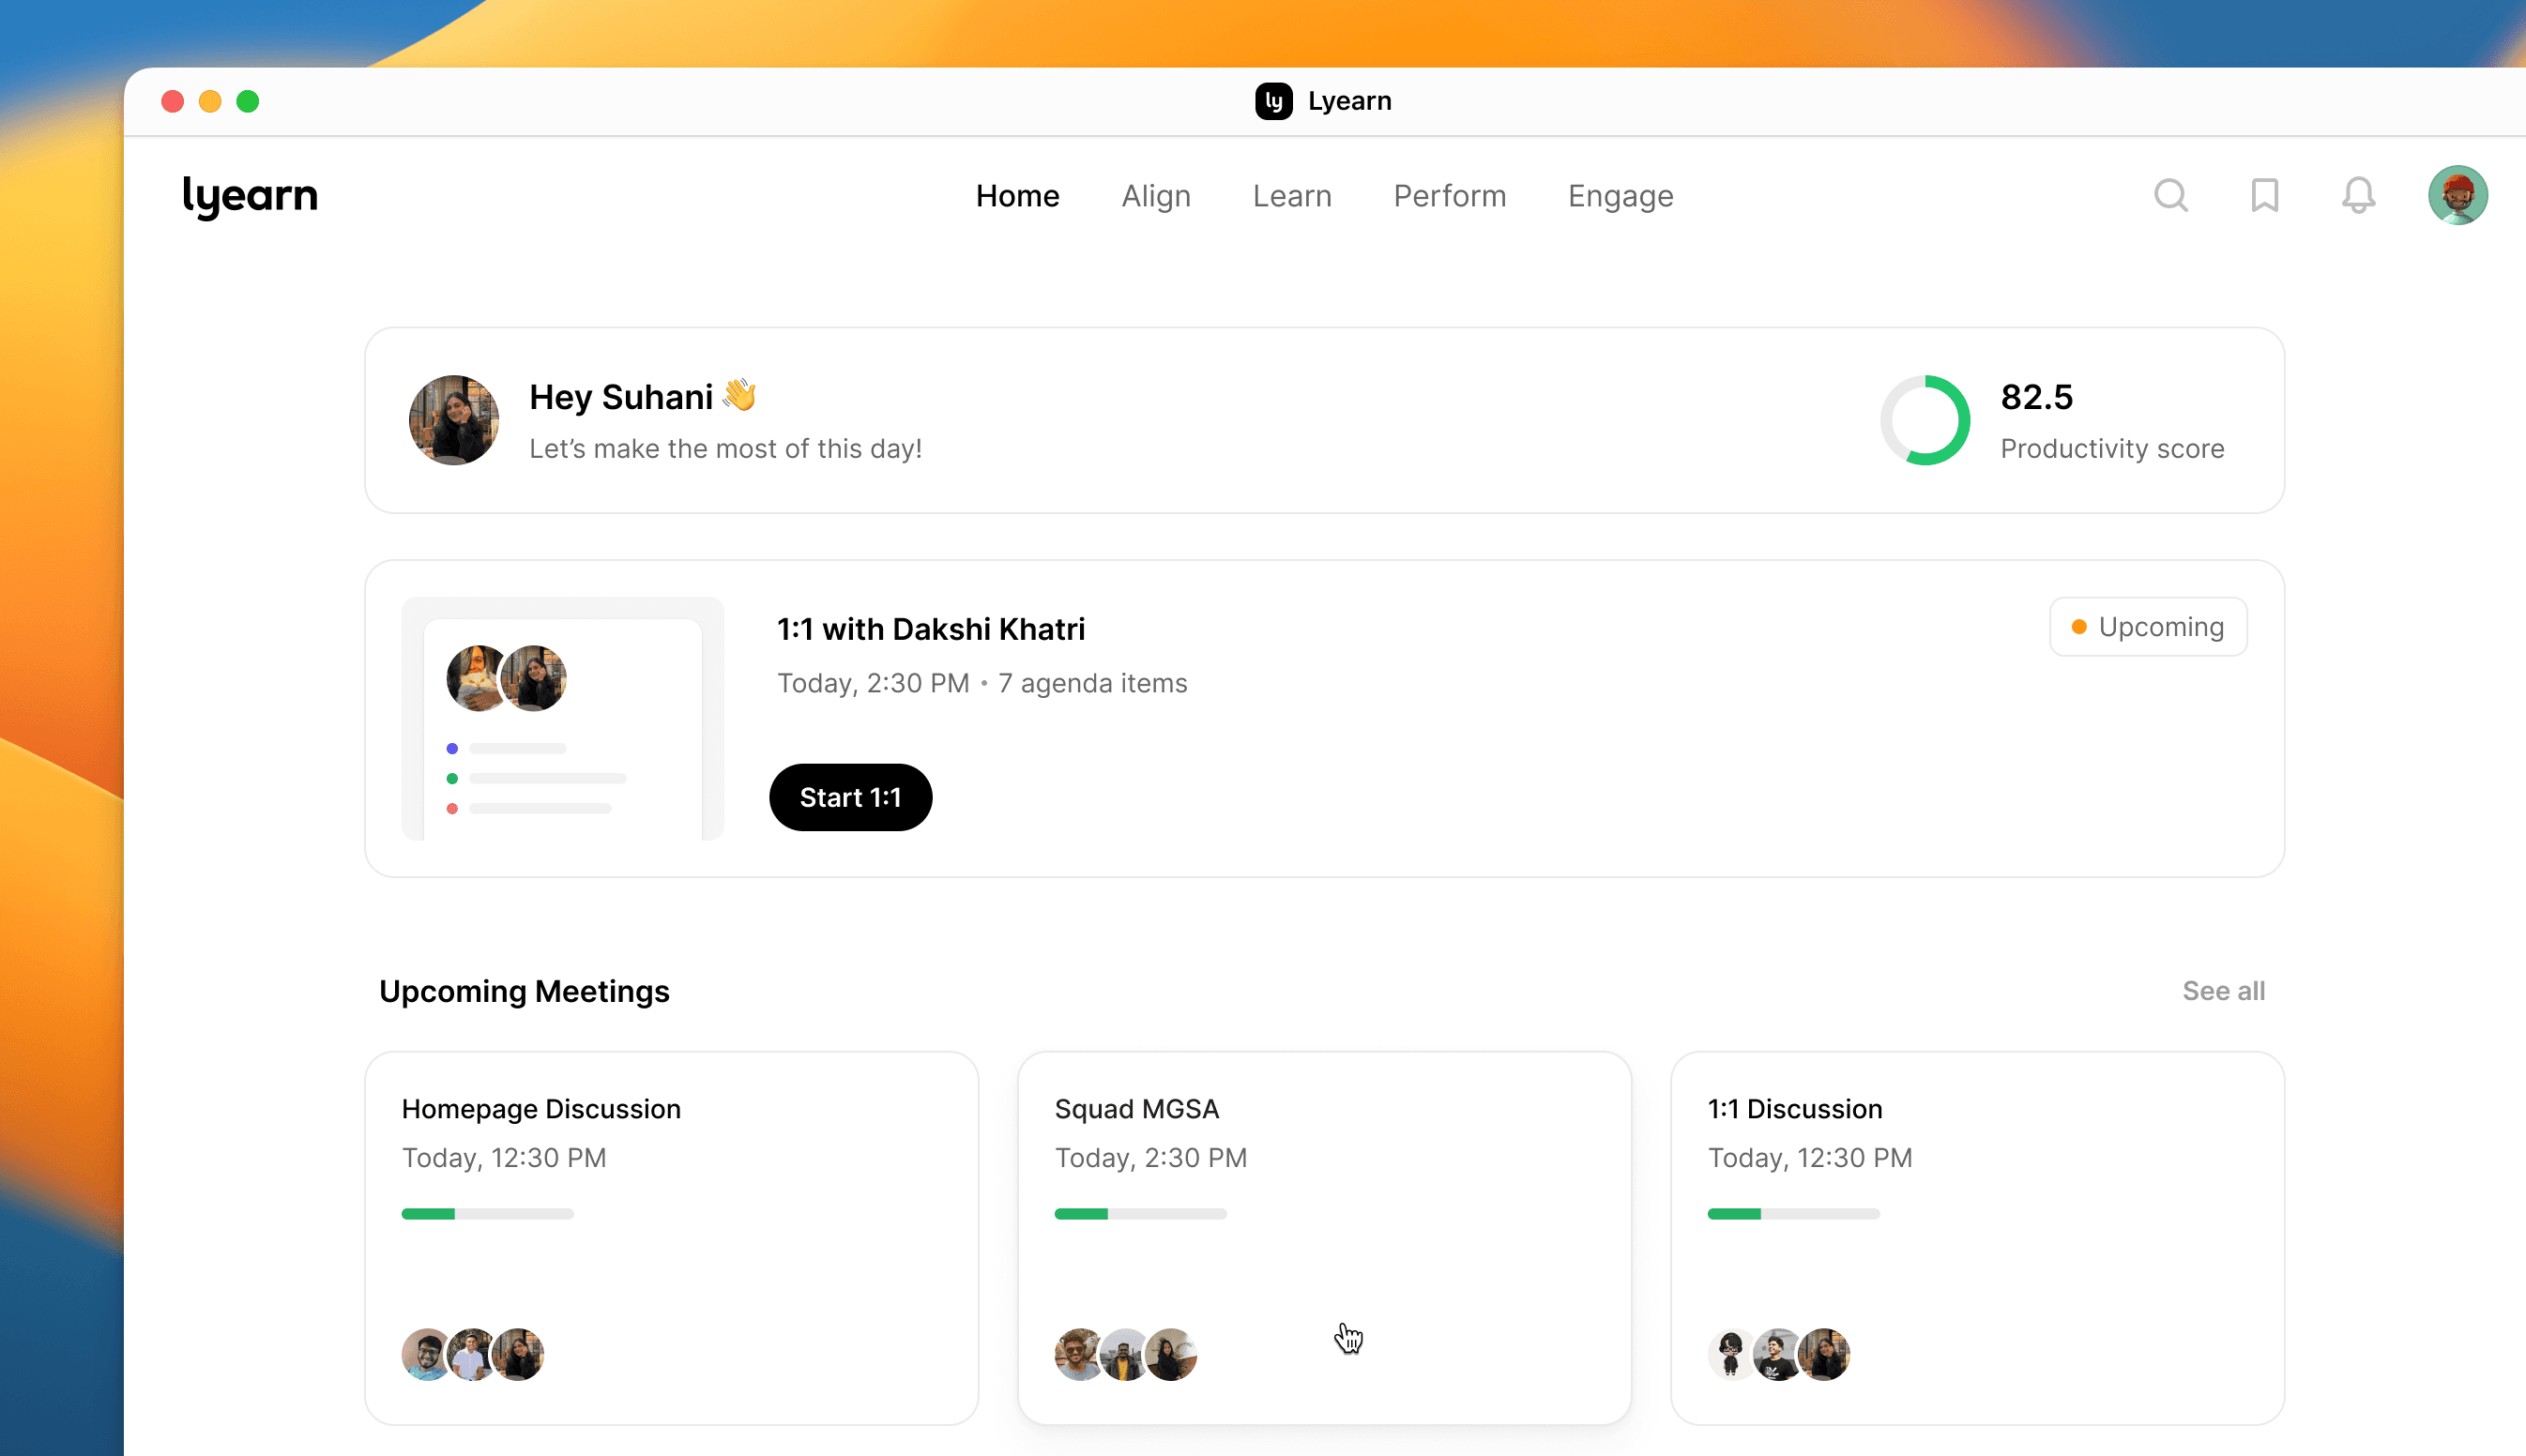Viewport: 2526px width, 1456px height.
Task: Click See all upcoming meetings link
Action: (2222, 991)
